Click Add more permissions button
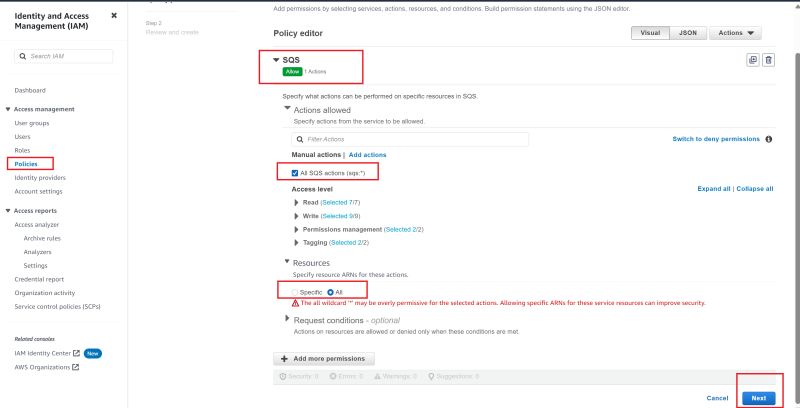800x408 pixels. click(x=324, y=359)
